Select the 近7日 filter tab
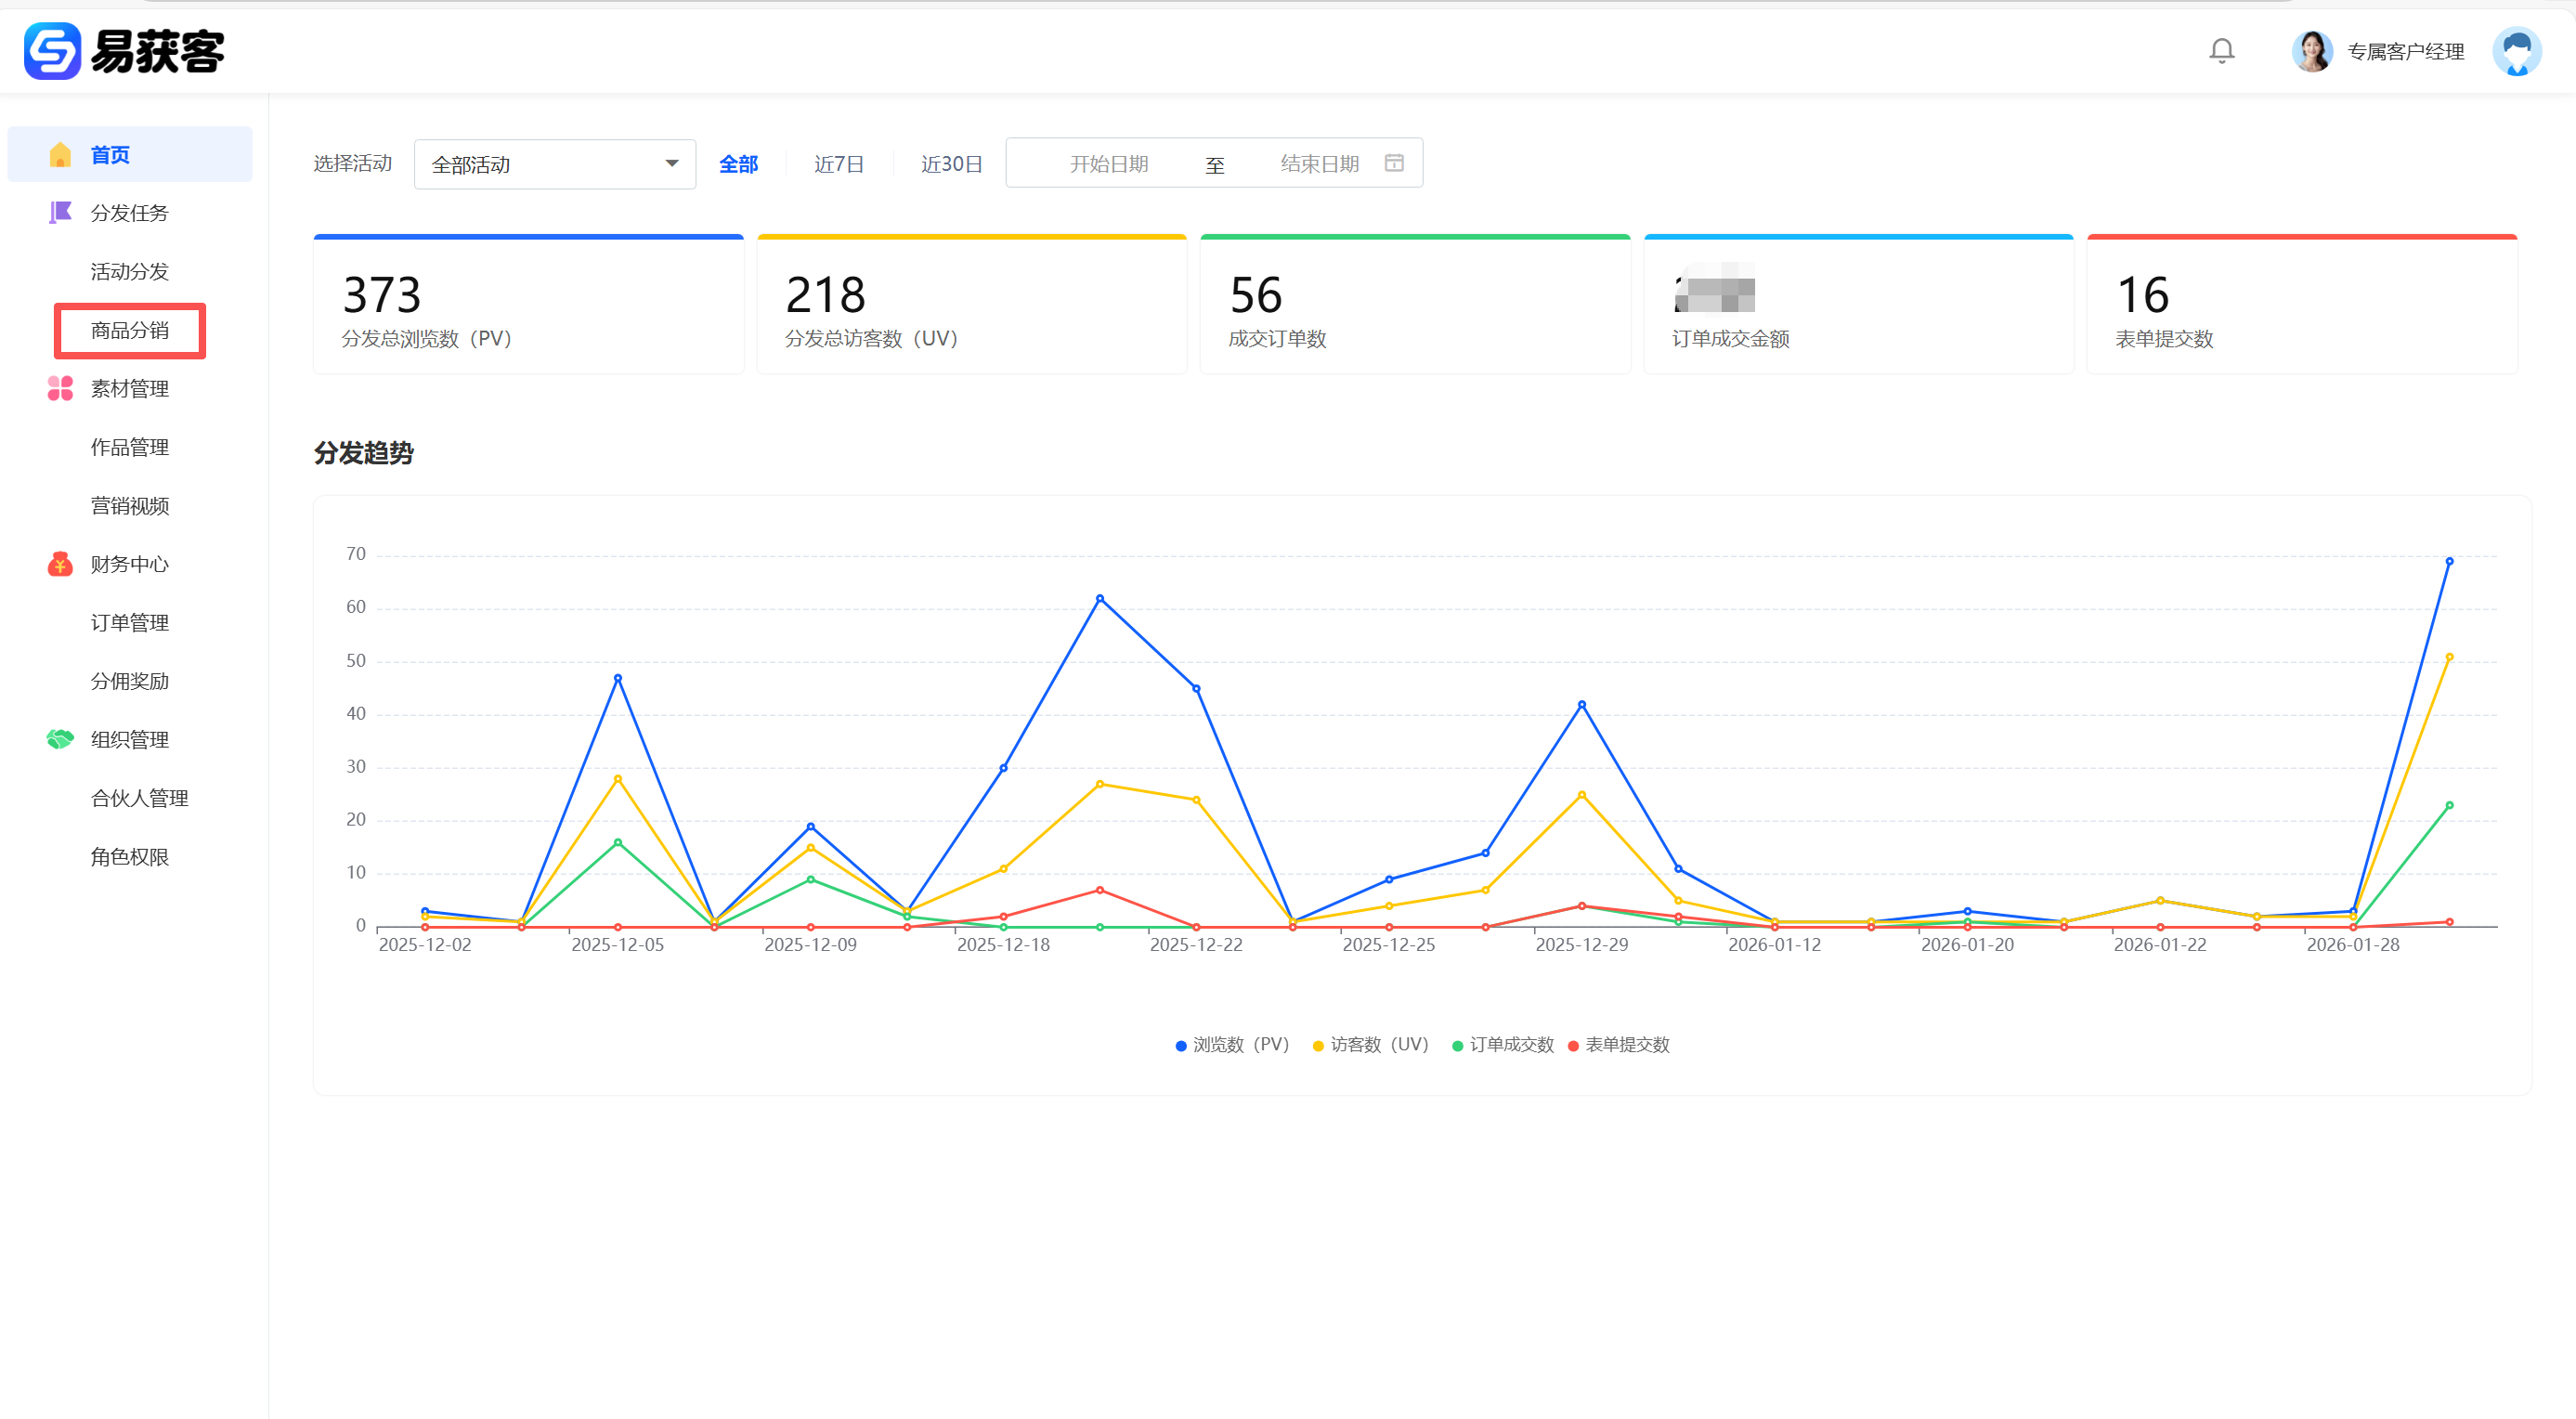The image size is (2576, 1419). [x=838, y=164]
